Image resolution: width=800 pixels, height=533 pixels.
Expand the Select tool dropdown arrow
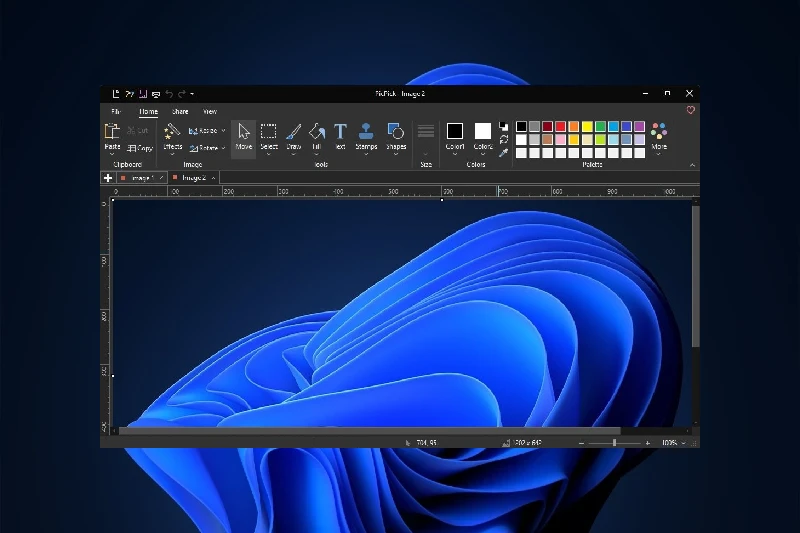pyautogui.click(x=268, y=154)
